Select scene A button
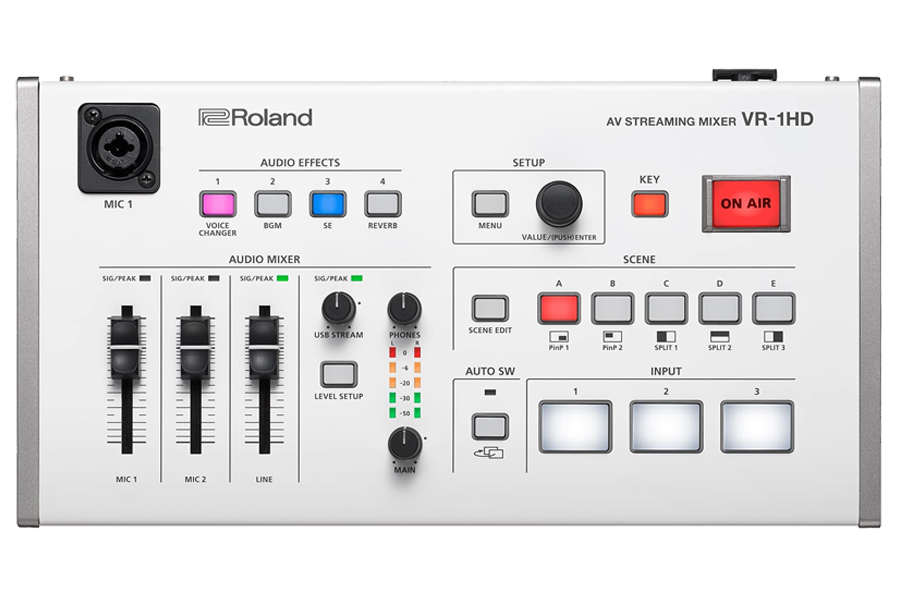Screen dimensions: 900x600 pyautogui.click(x=559, y=308)
